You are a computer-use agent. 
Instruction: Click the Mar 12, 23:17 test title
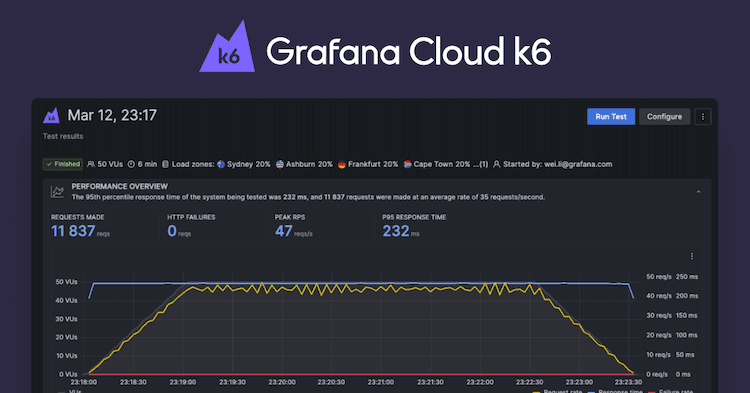[112, 115]
